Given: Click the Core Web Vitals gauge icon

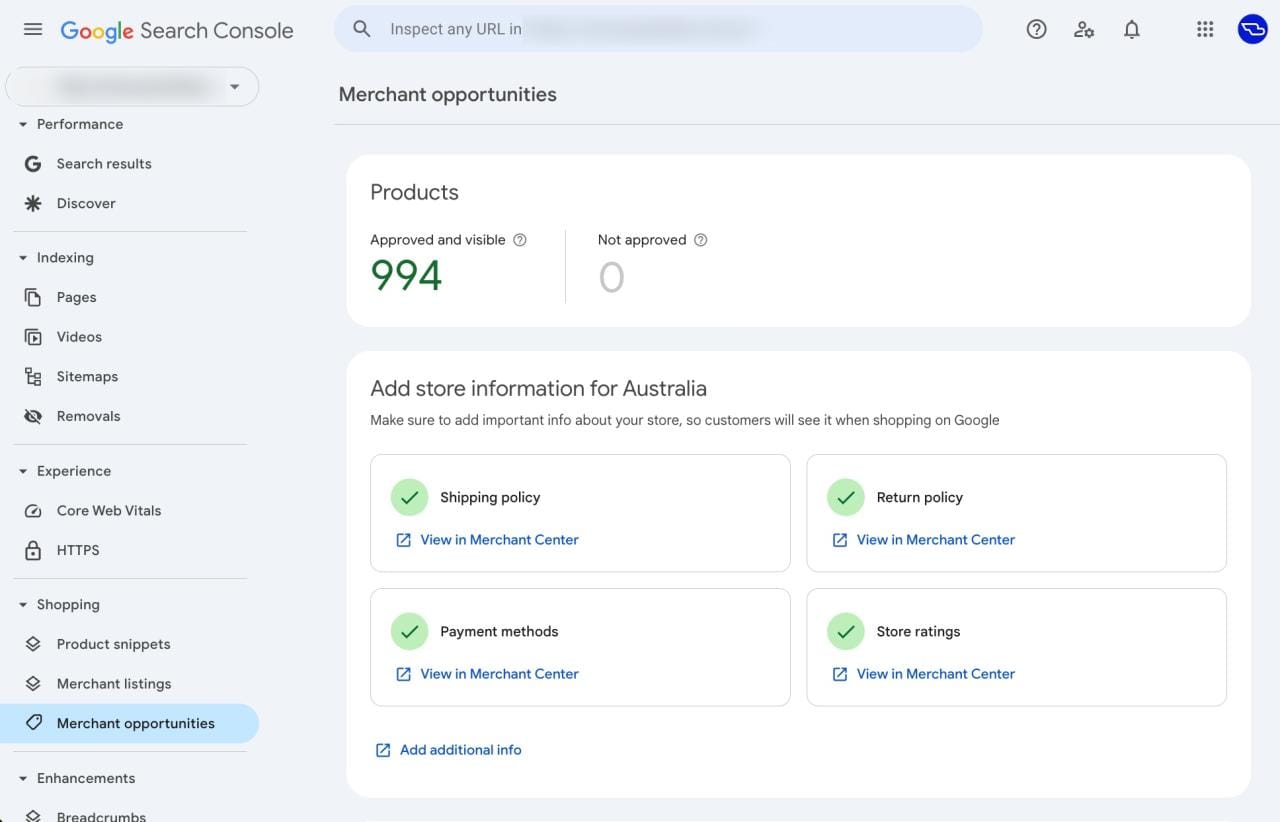Looking at the screenshot, I should [33, 511].
